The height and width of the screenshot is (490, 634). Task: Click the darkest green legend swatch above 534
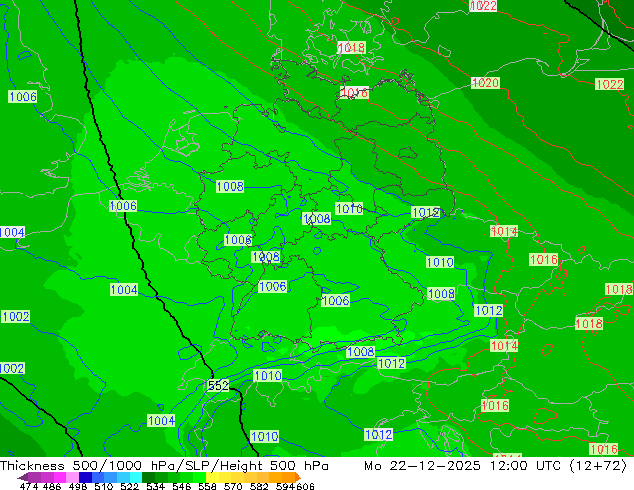click(x=148, y=477)
